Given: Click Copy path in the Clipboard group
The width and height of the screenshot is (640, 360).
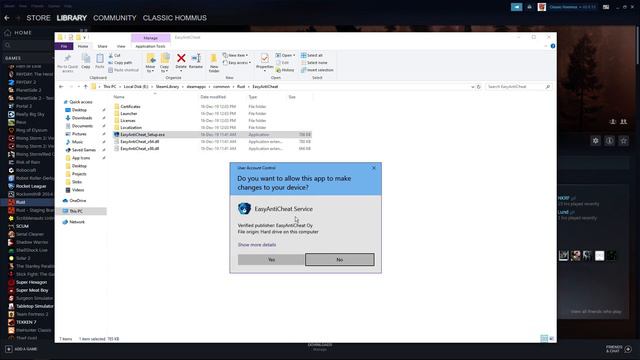Looking at the screenshot, I should (x=120, y=62).
